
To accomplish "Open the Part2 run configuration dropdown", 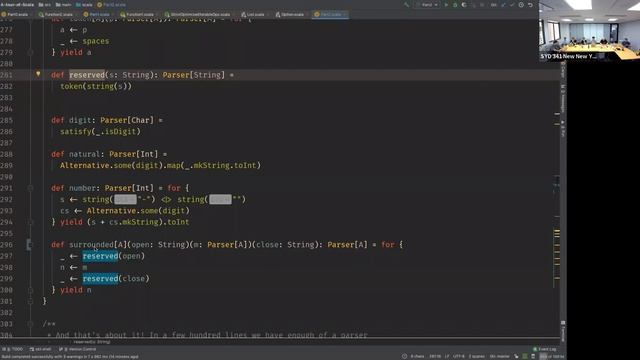I will point(427,5).
